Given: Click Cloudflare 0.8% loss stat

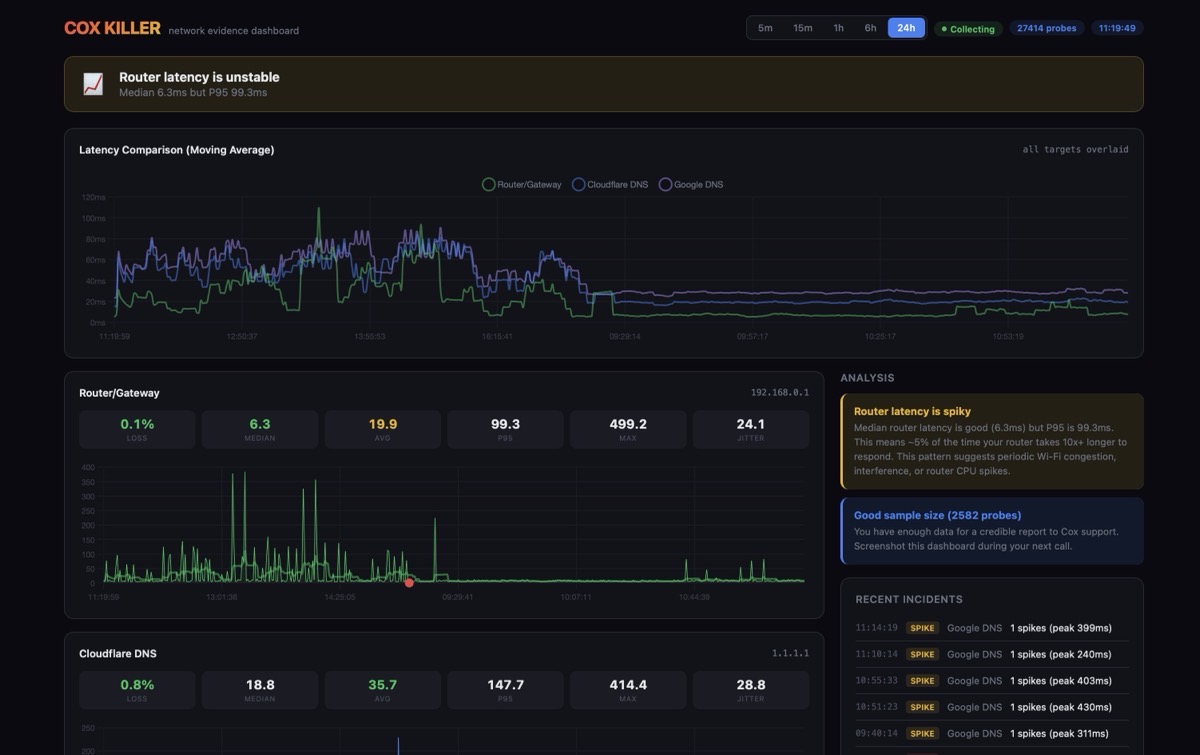Looking at the screenshot, I should click(x=137, y=690).
